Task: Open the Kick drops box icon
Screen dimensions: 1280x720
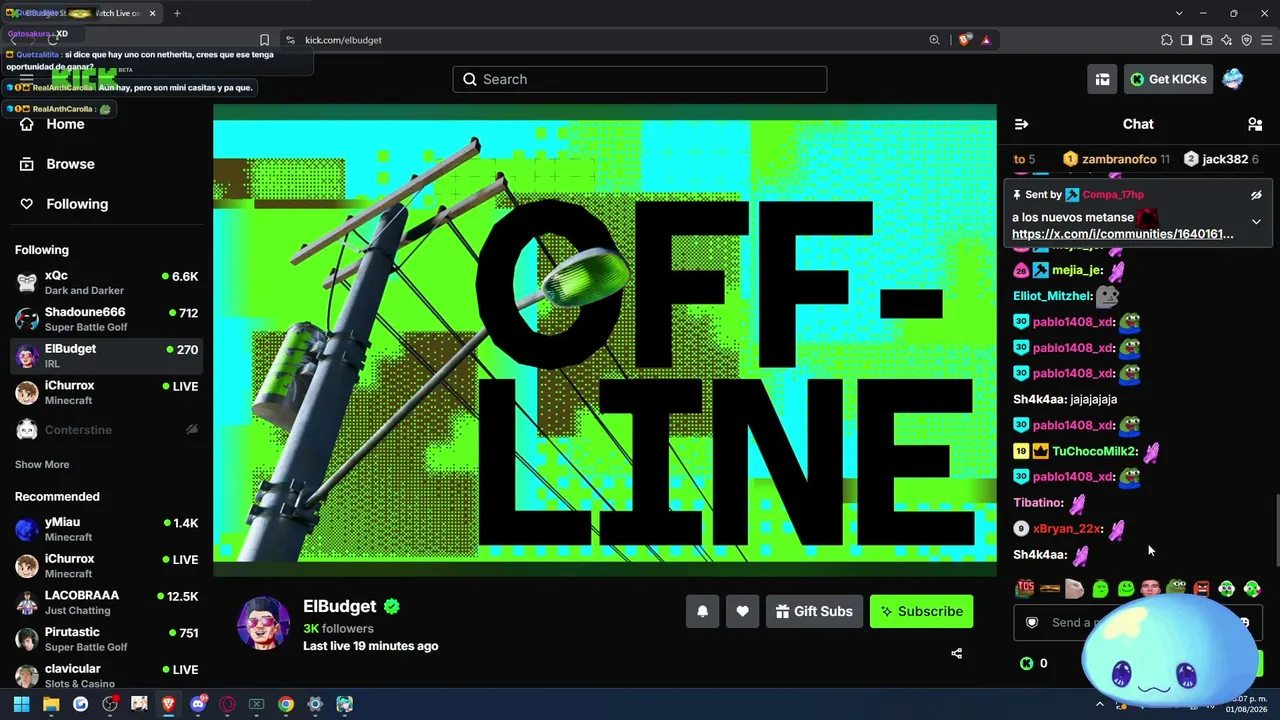Action: point(1102,79)
